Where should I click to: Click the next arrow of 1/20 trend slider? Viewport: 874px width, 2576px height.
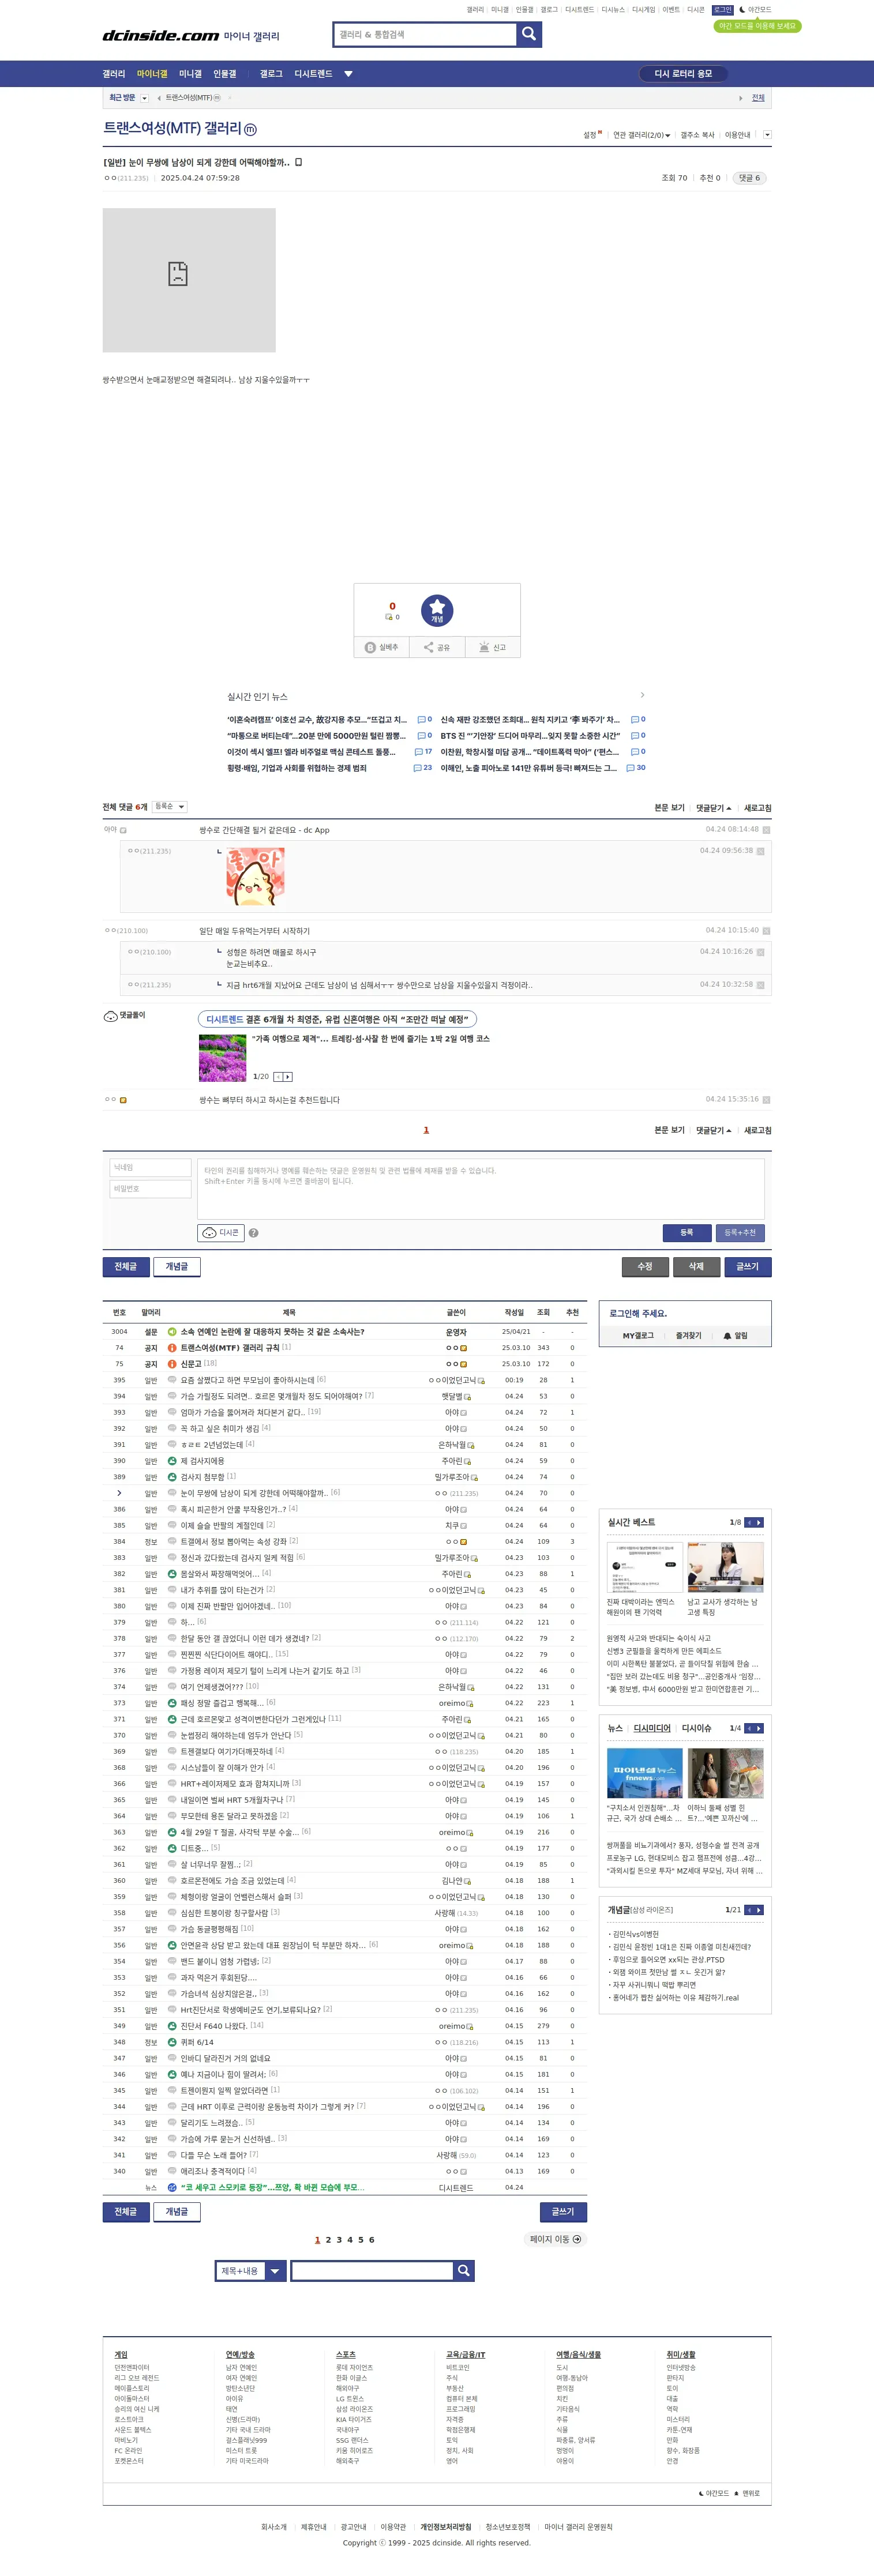(x=288, y=1077)
